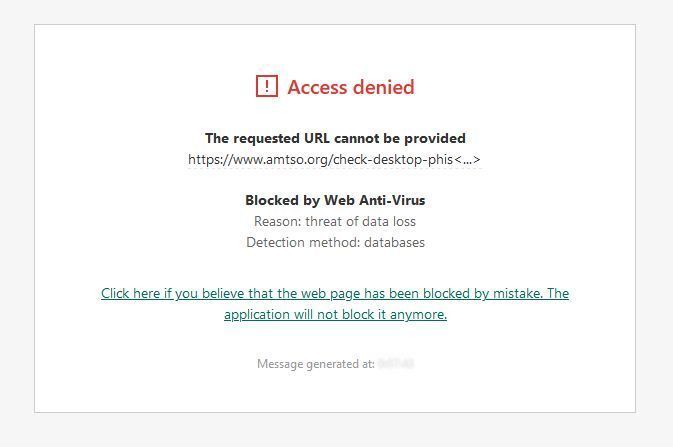Expand the "<...>" URL ellipsis
This screenshot has height=447, width=673.
click(x=467, y=159)
